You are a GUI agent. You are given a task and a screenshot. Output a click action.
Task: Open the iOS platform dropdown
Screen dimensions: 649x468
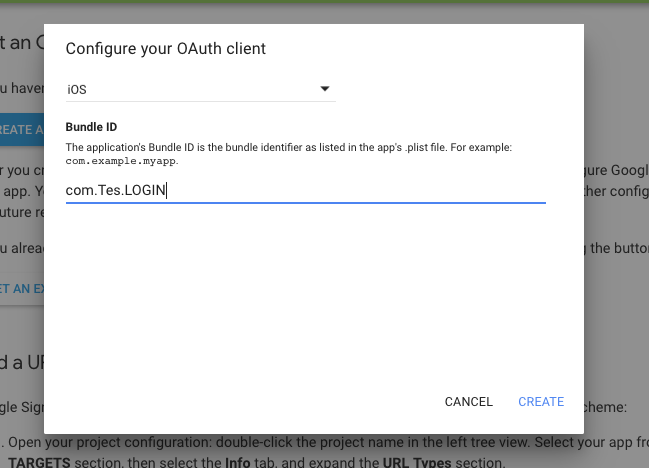pos(201,89)
